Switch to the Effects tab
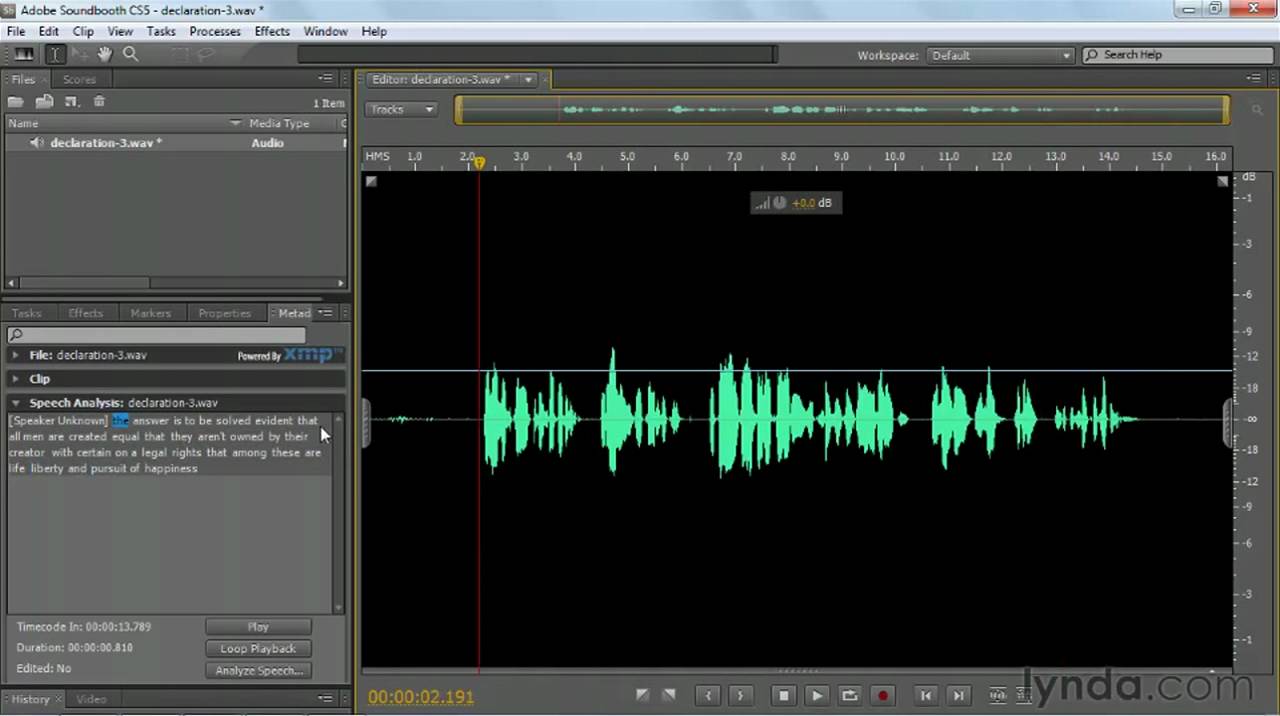This screenshot has width=1280, height=716. click(86, 313)
